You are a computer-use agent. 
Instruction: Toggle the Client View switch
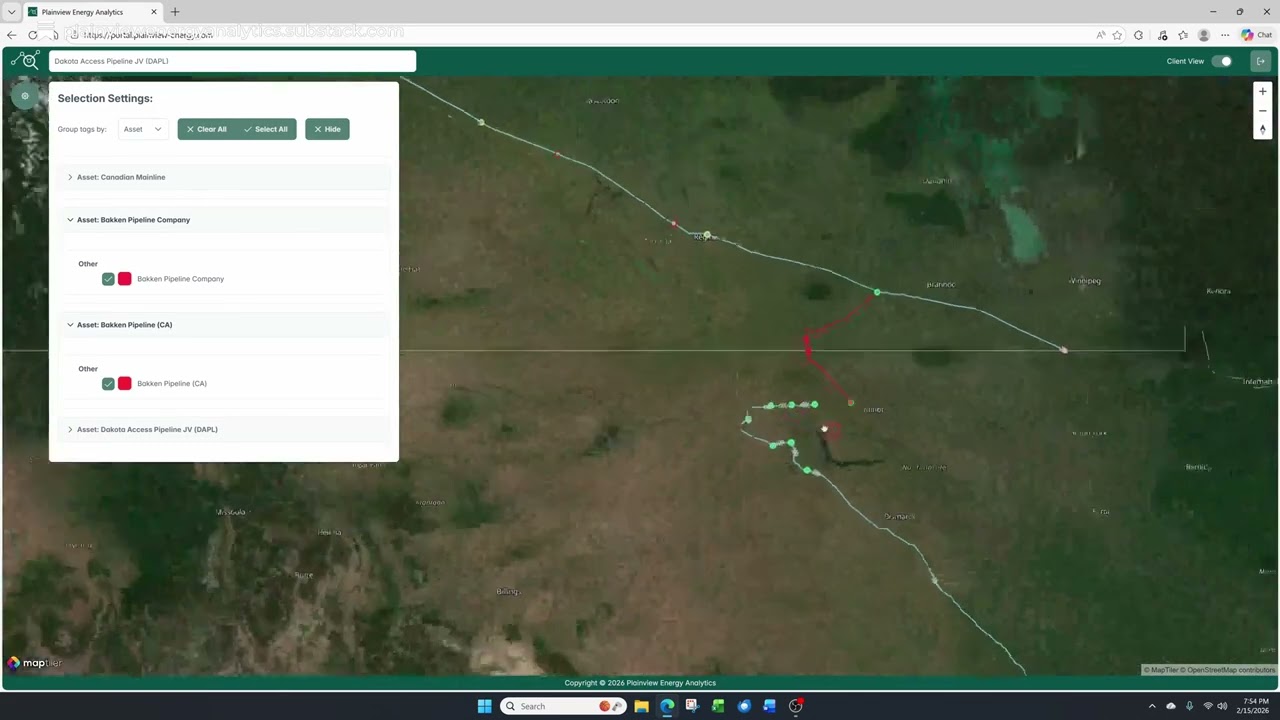click(1222, 61)
